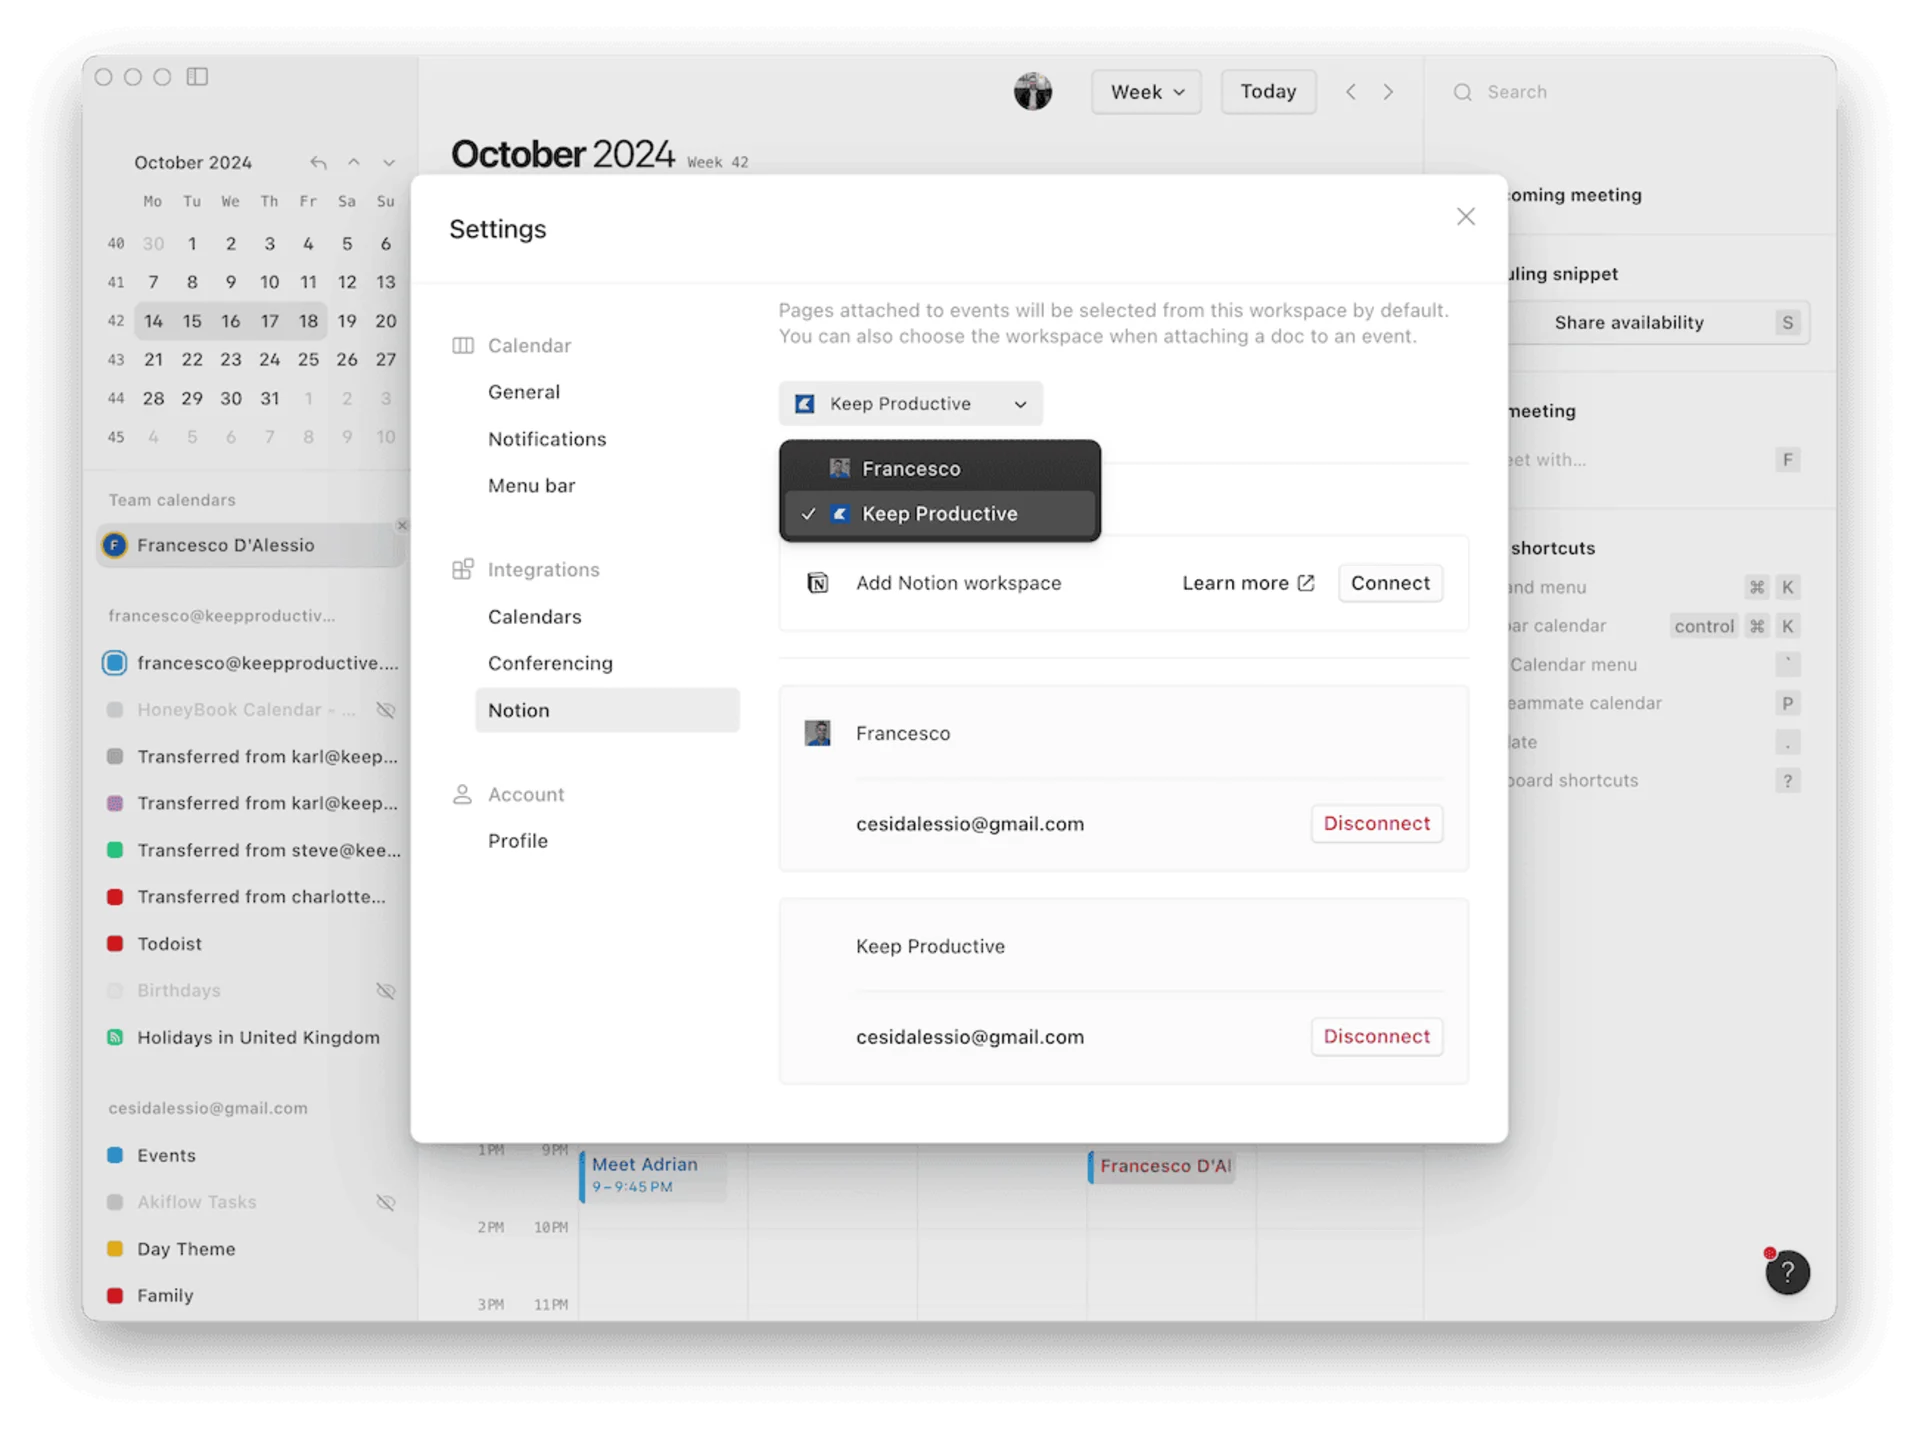Screen dimensions: 1920x1430
Task: Disconnect the Keep Productive workspace
Action: pos(1376,1037)
